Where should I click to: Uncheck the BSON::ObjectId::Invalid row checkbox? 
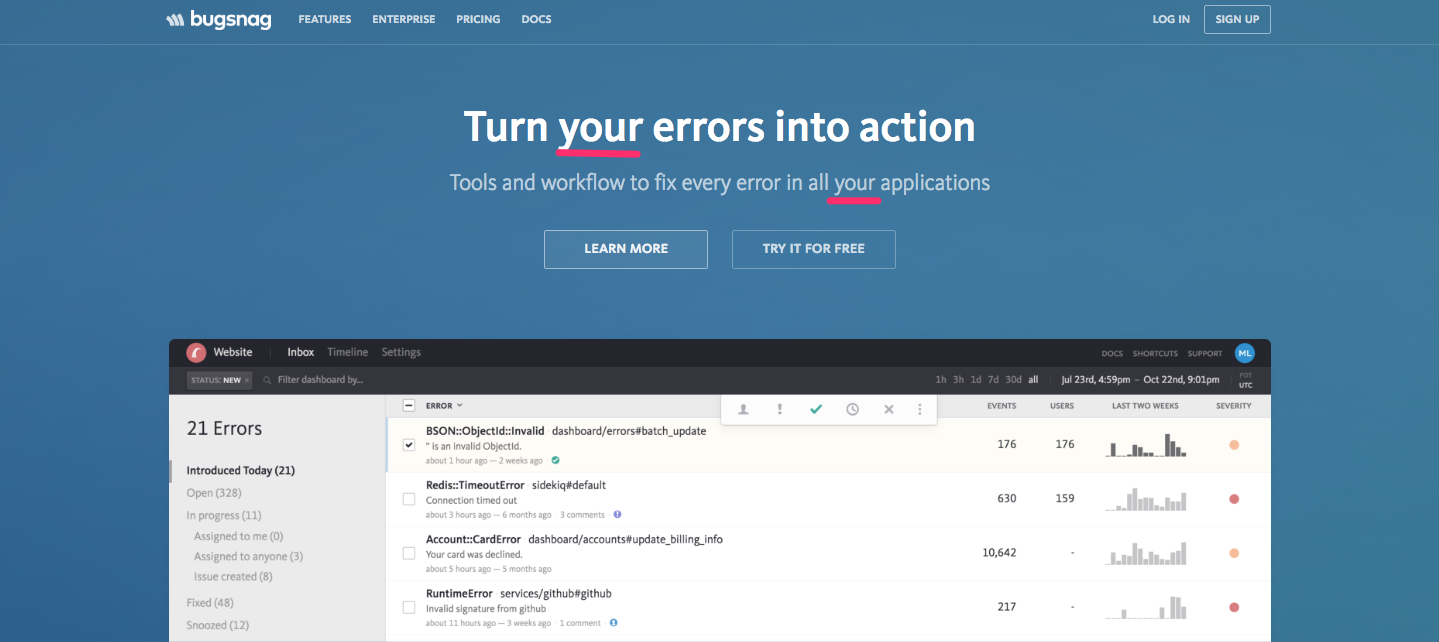[409, 445]
